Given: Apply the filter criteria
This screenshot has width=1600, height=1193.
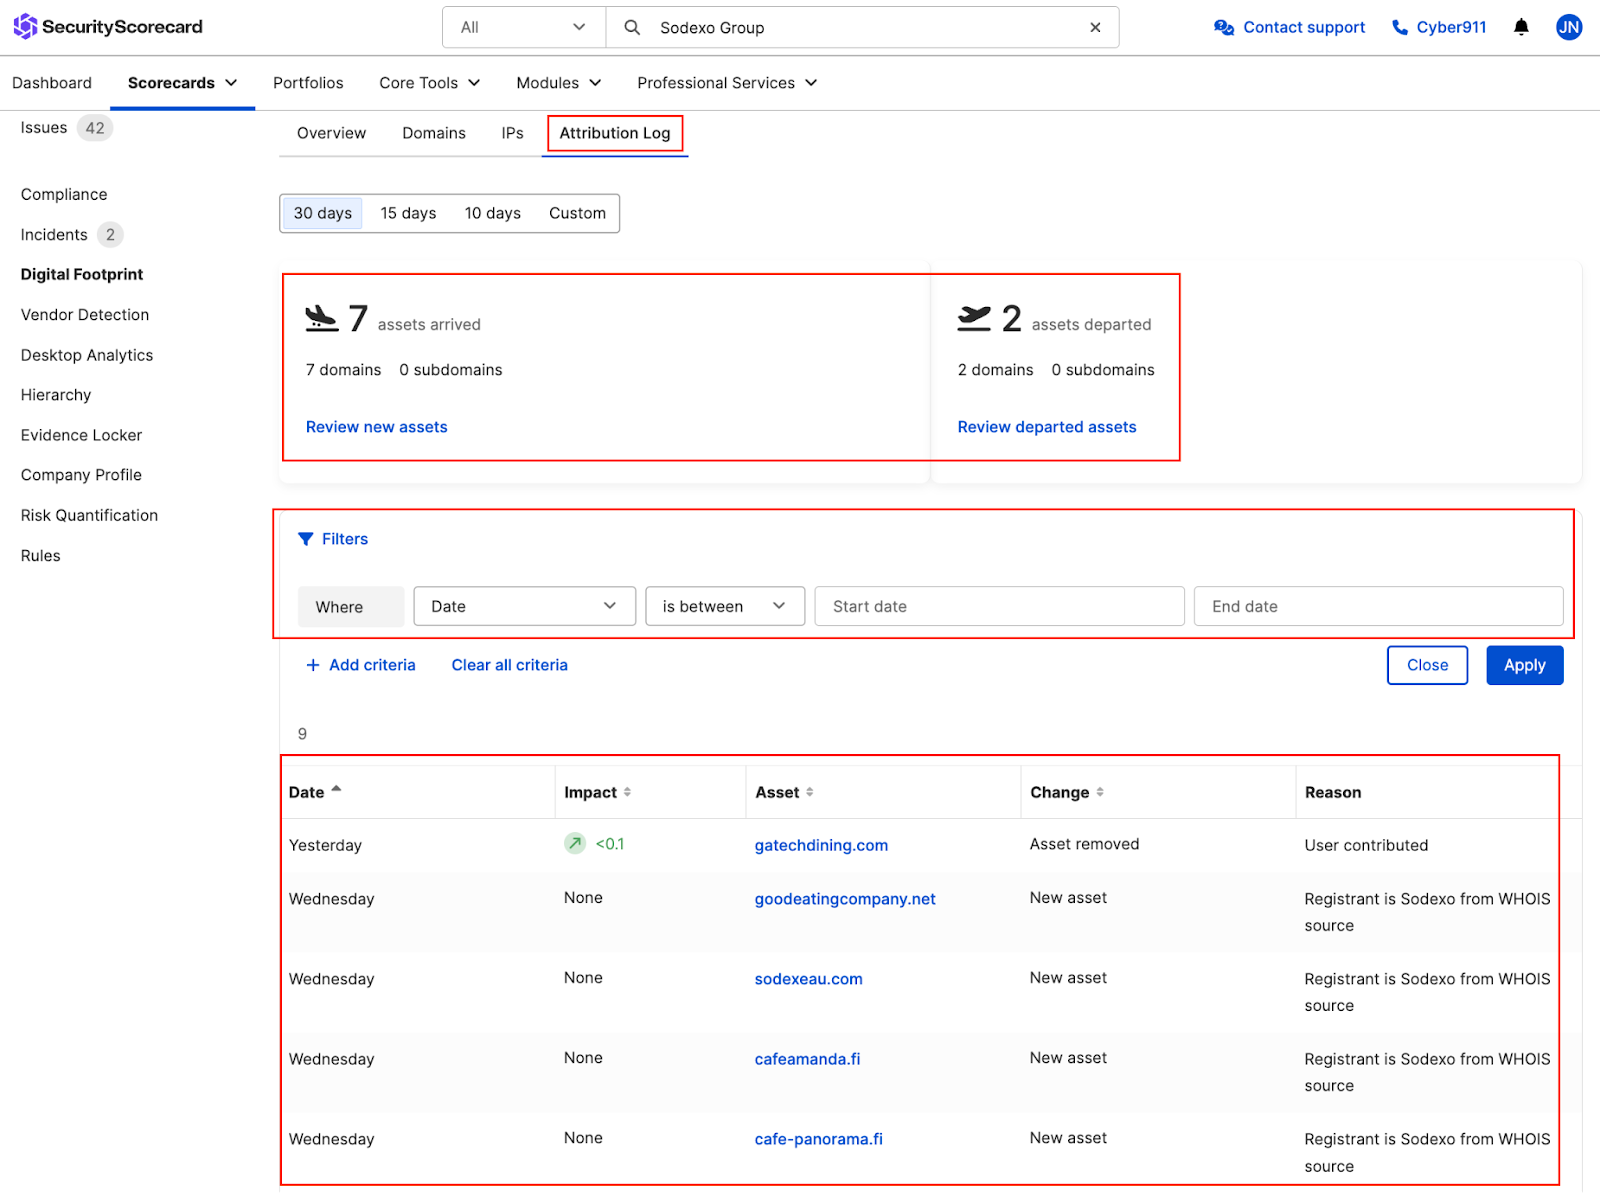Looking at the screenshot, I should (1525, 665).
